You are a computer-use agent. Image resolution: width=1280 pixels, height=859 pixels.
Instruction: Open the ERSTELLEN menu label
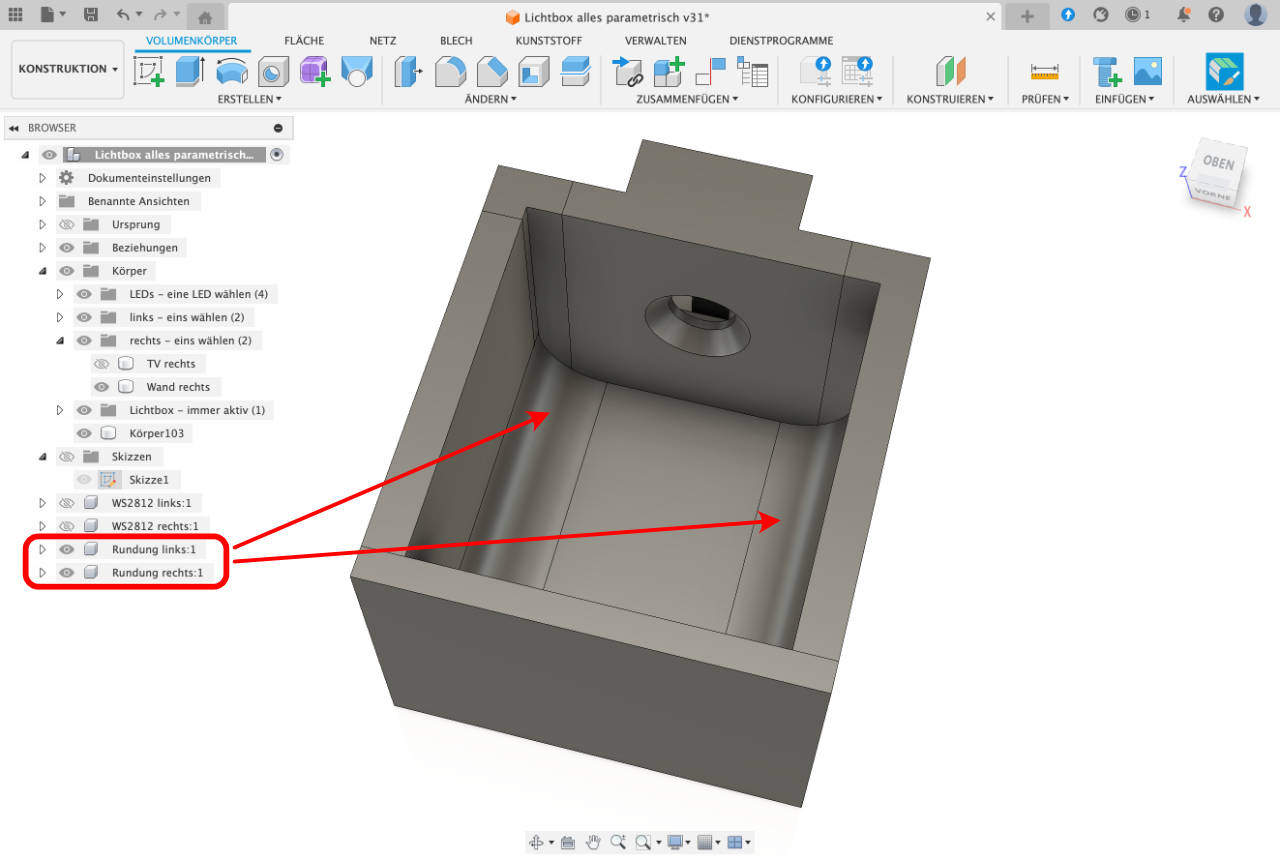tap(249, 99)
